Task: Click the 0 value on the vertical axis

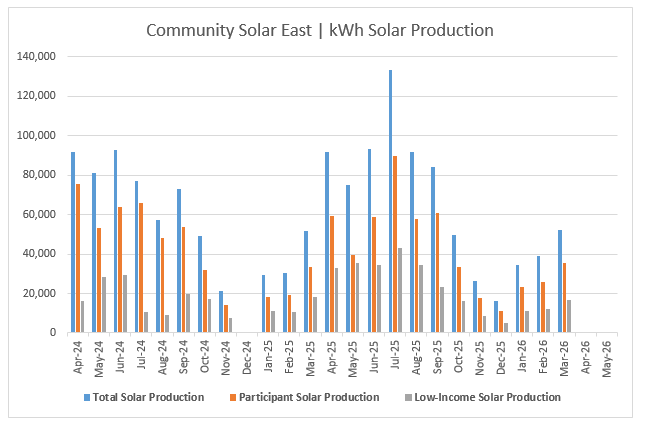Action: 55,333
